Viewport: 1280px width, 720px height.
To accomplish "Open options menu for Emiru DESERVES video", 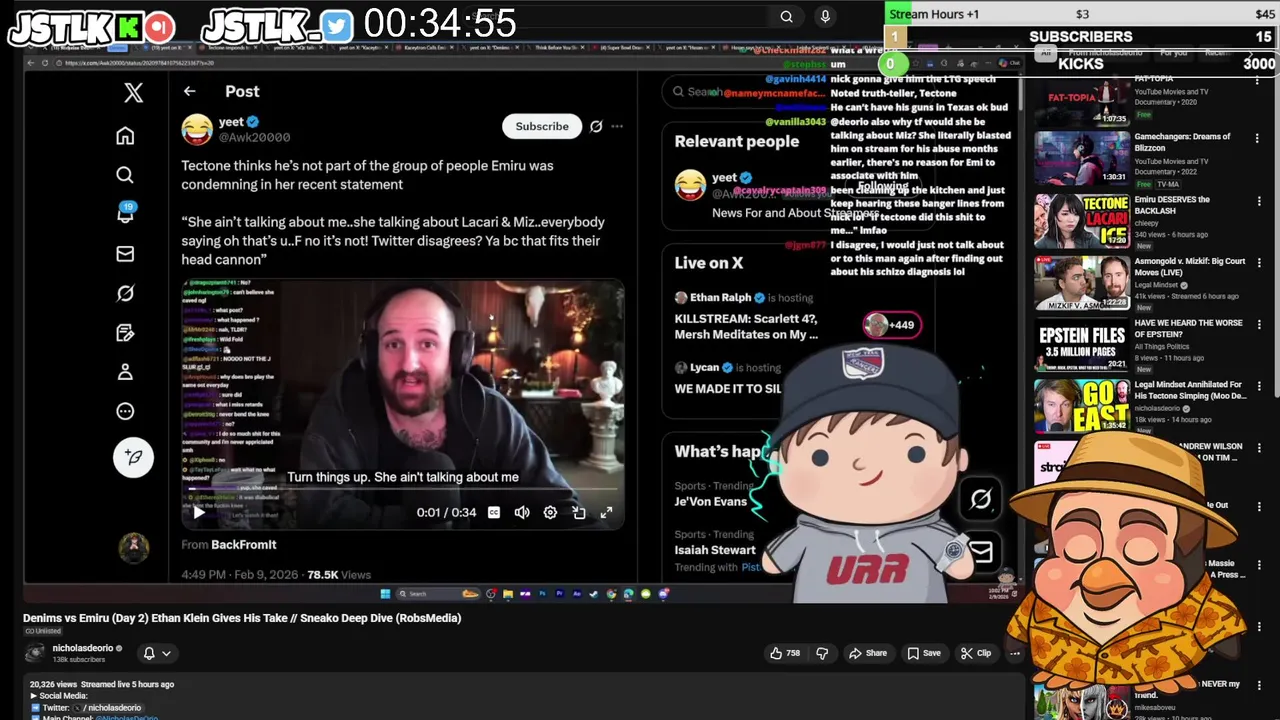I will coord(1258,200).
